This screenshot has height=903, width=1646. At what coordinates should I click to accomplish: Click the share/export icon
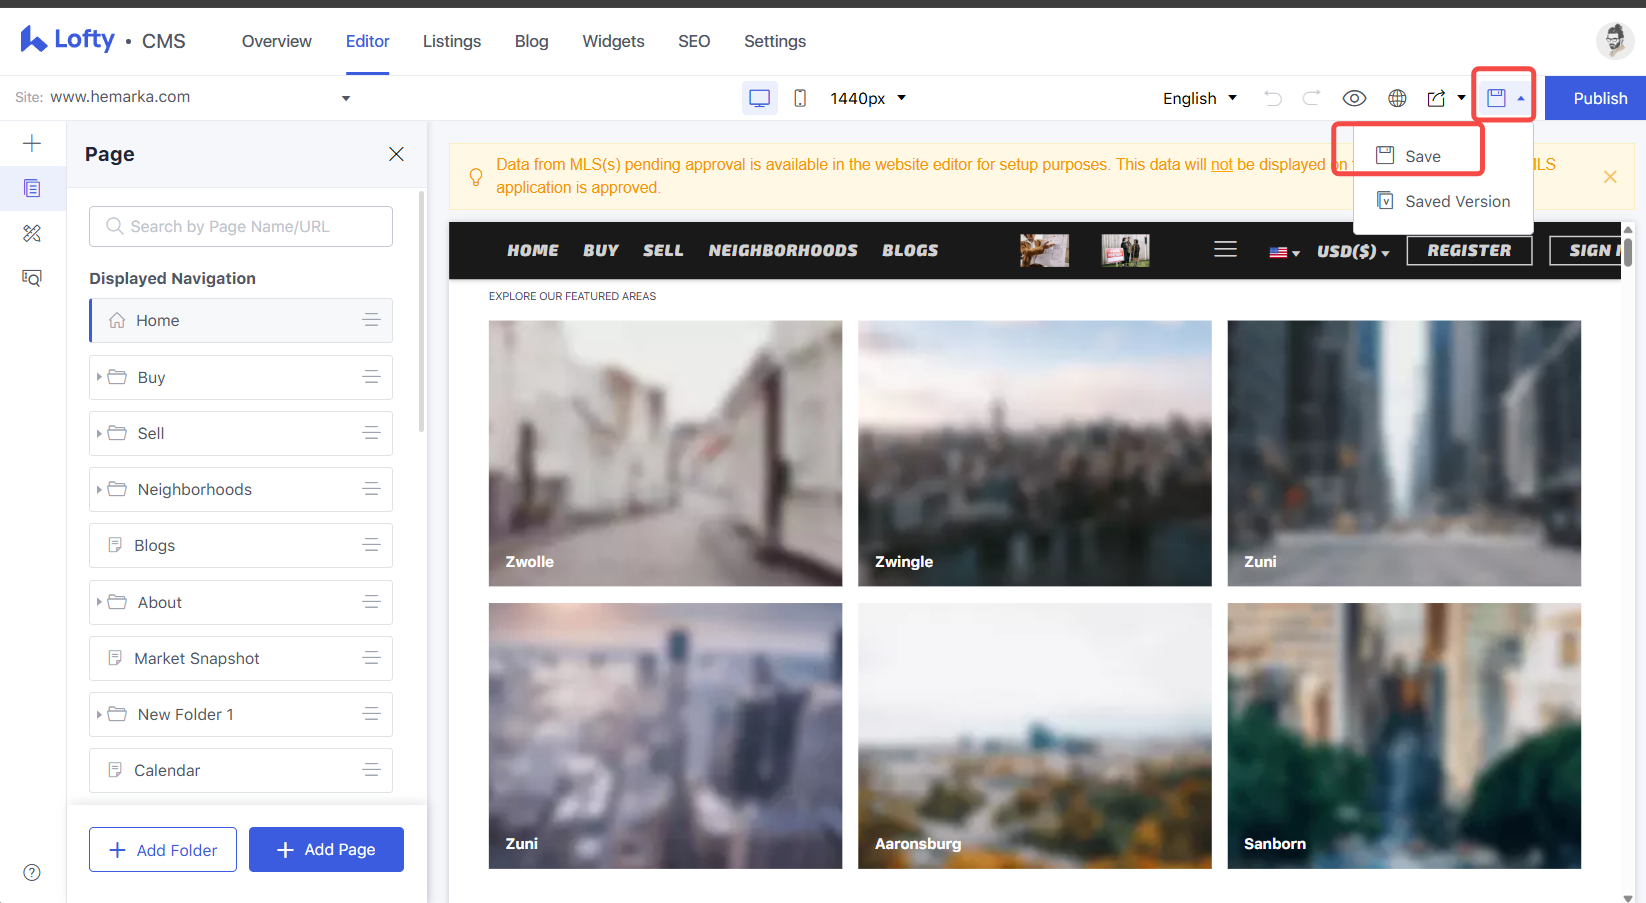[1436, 98]
